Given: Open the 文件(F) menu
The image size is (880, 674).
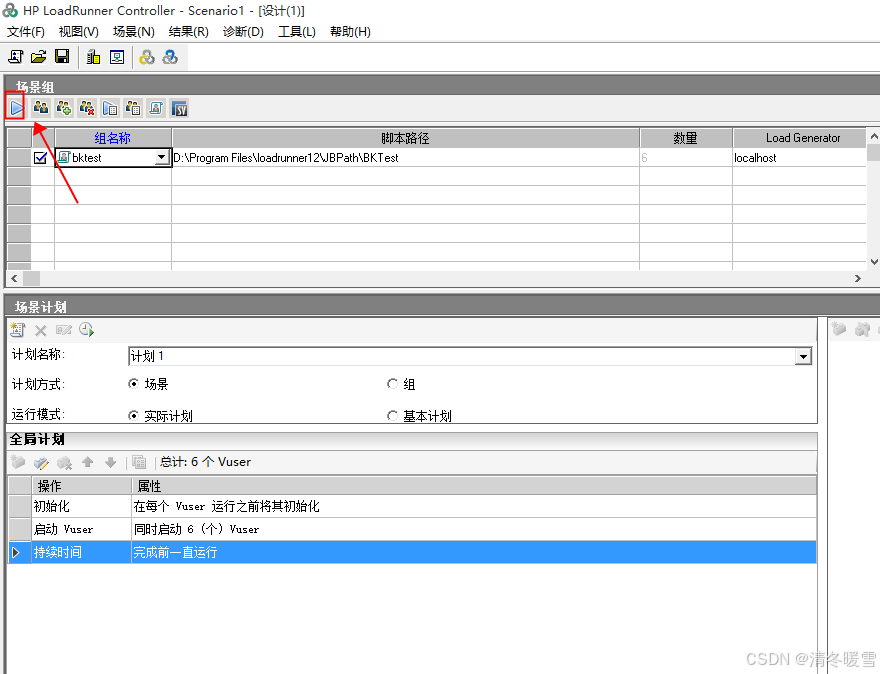Looking at the screenshot, I should click(26, 32).
